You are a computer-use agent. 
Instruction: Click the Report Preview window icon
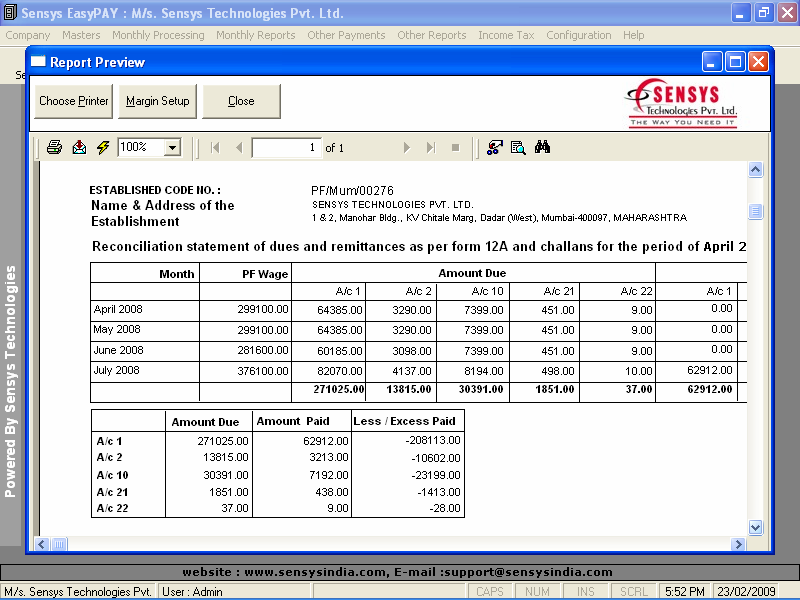[38, 62]
